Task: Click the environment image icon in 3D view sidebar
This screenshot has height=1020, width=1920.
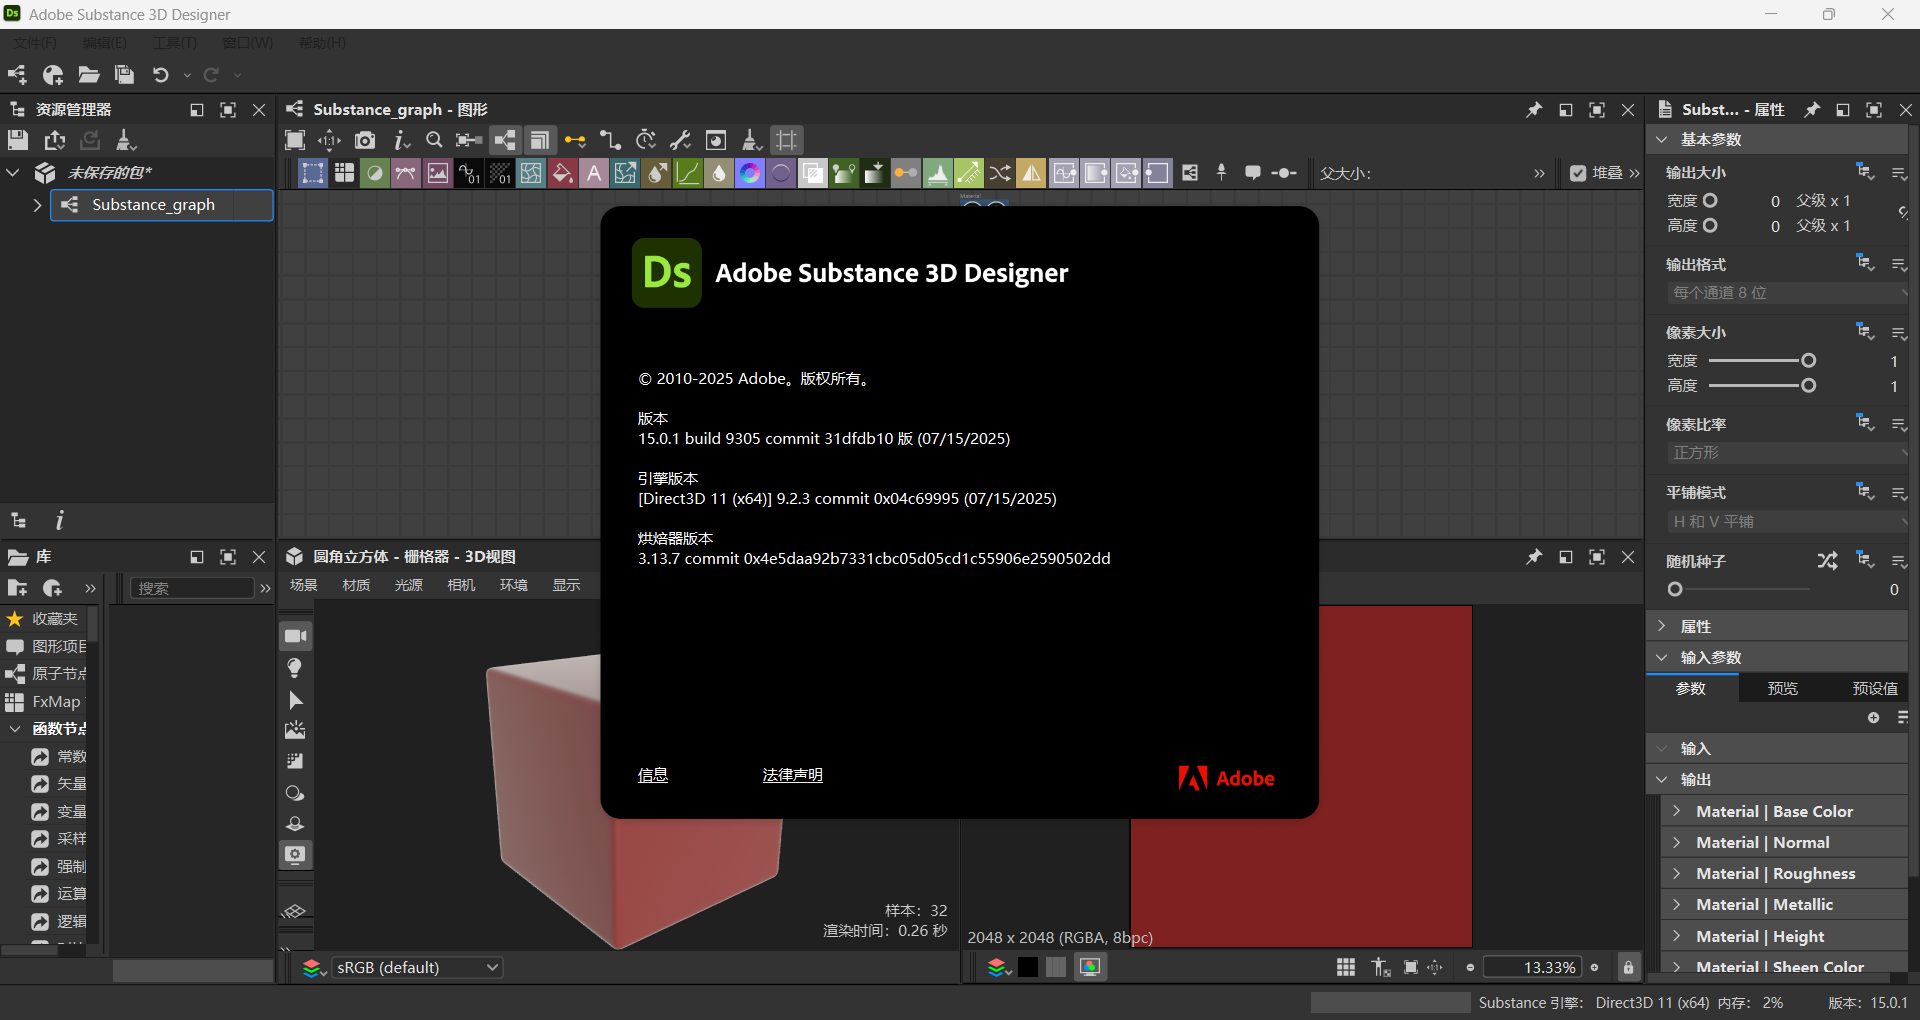Action: (295, 730)
